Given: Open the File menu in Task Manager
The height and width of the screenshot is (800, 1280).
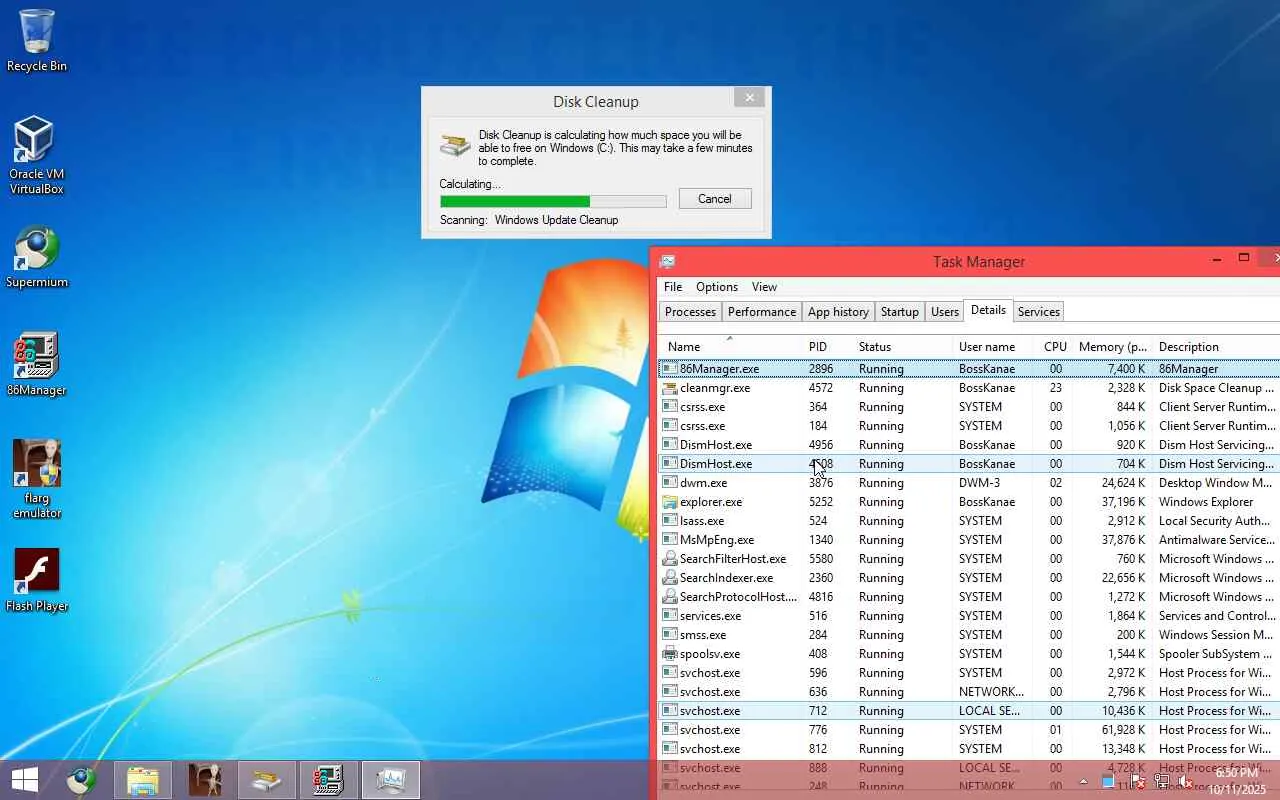Looking at the screenshot, I should click(x=673, y=287).
